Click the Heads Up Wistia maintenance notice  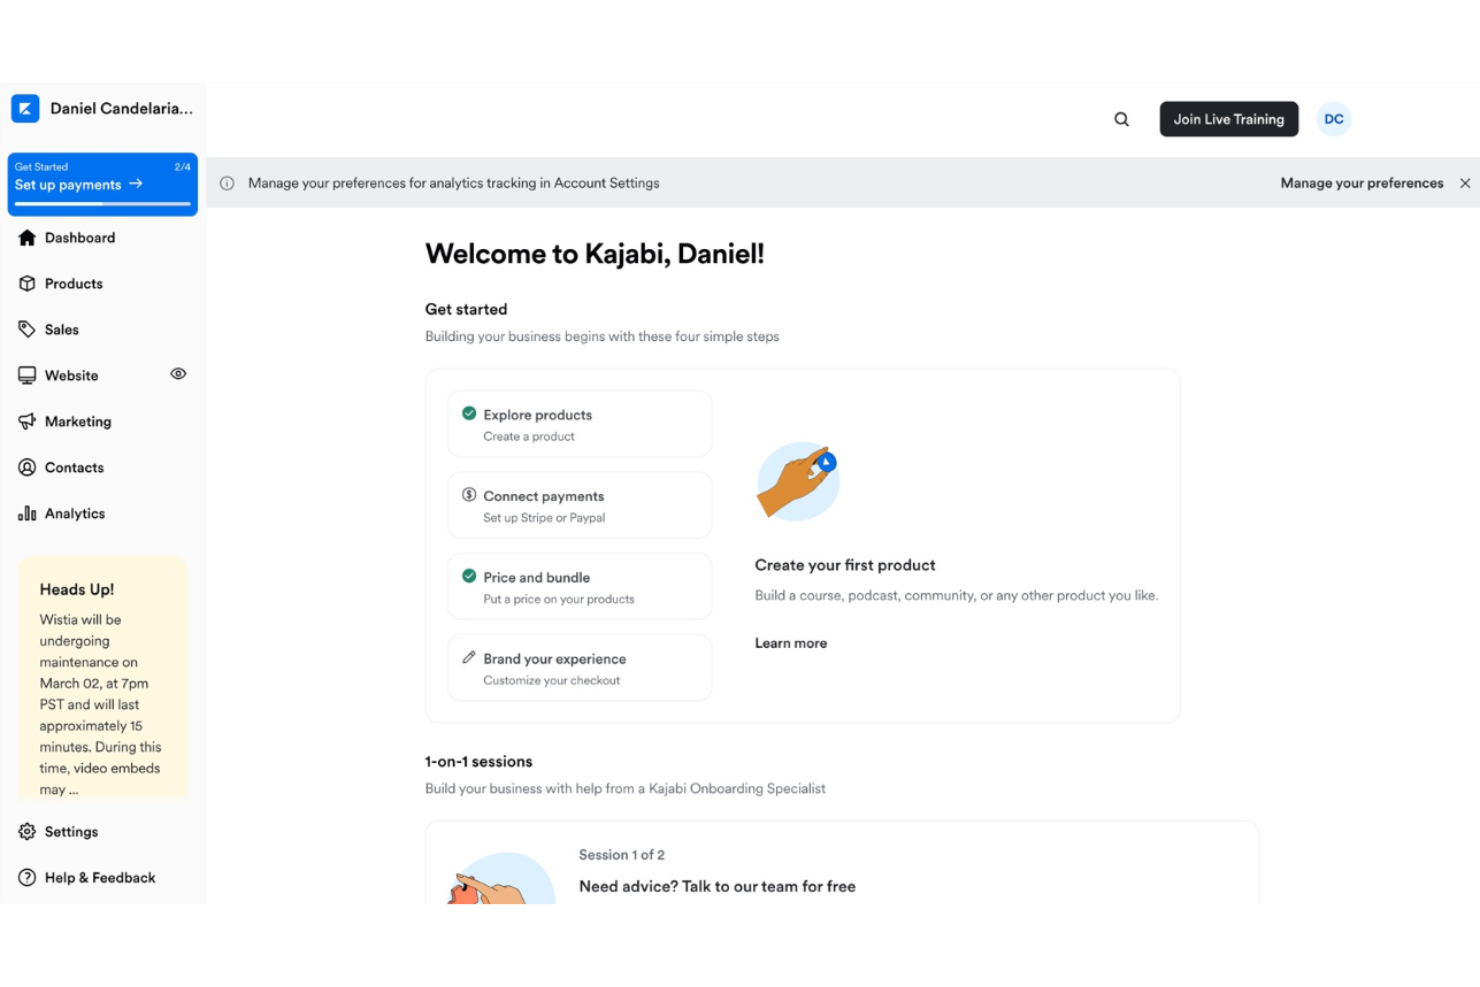pyautogui.click(x=102, y=678)
